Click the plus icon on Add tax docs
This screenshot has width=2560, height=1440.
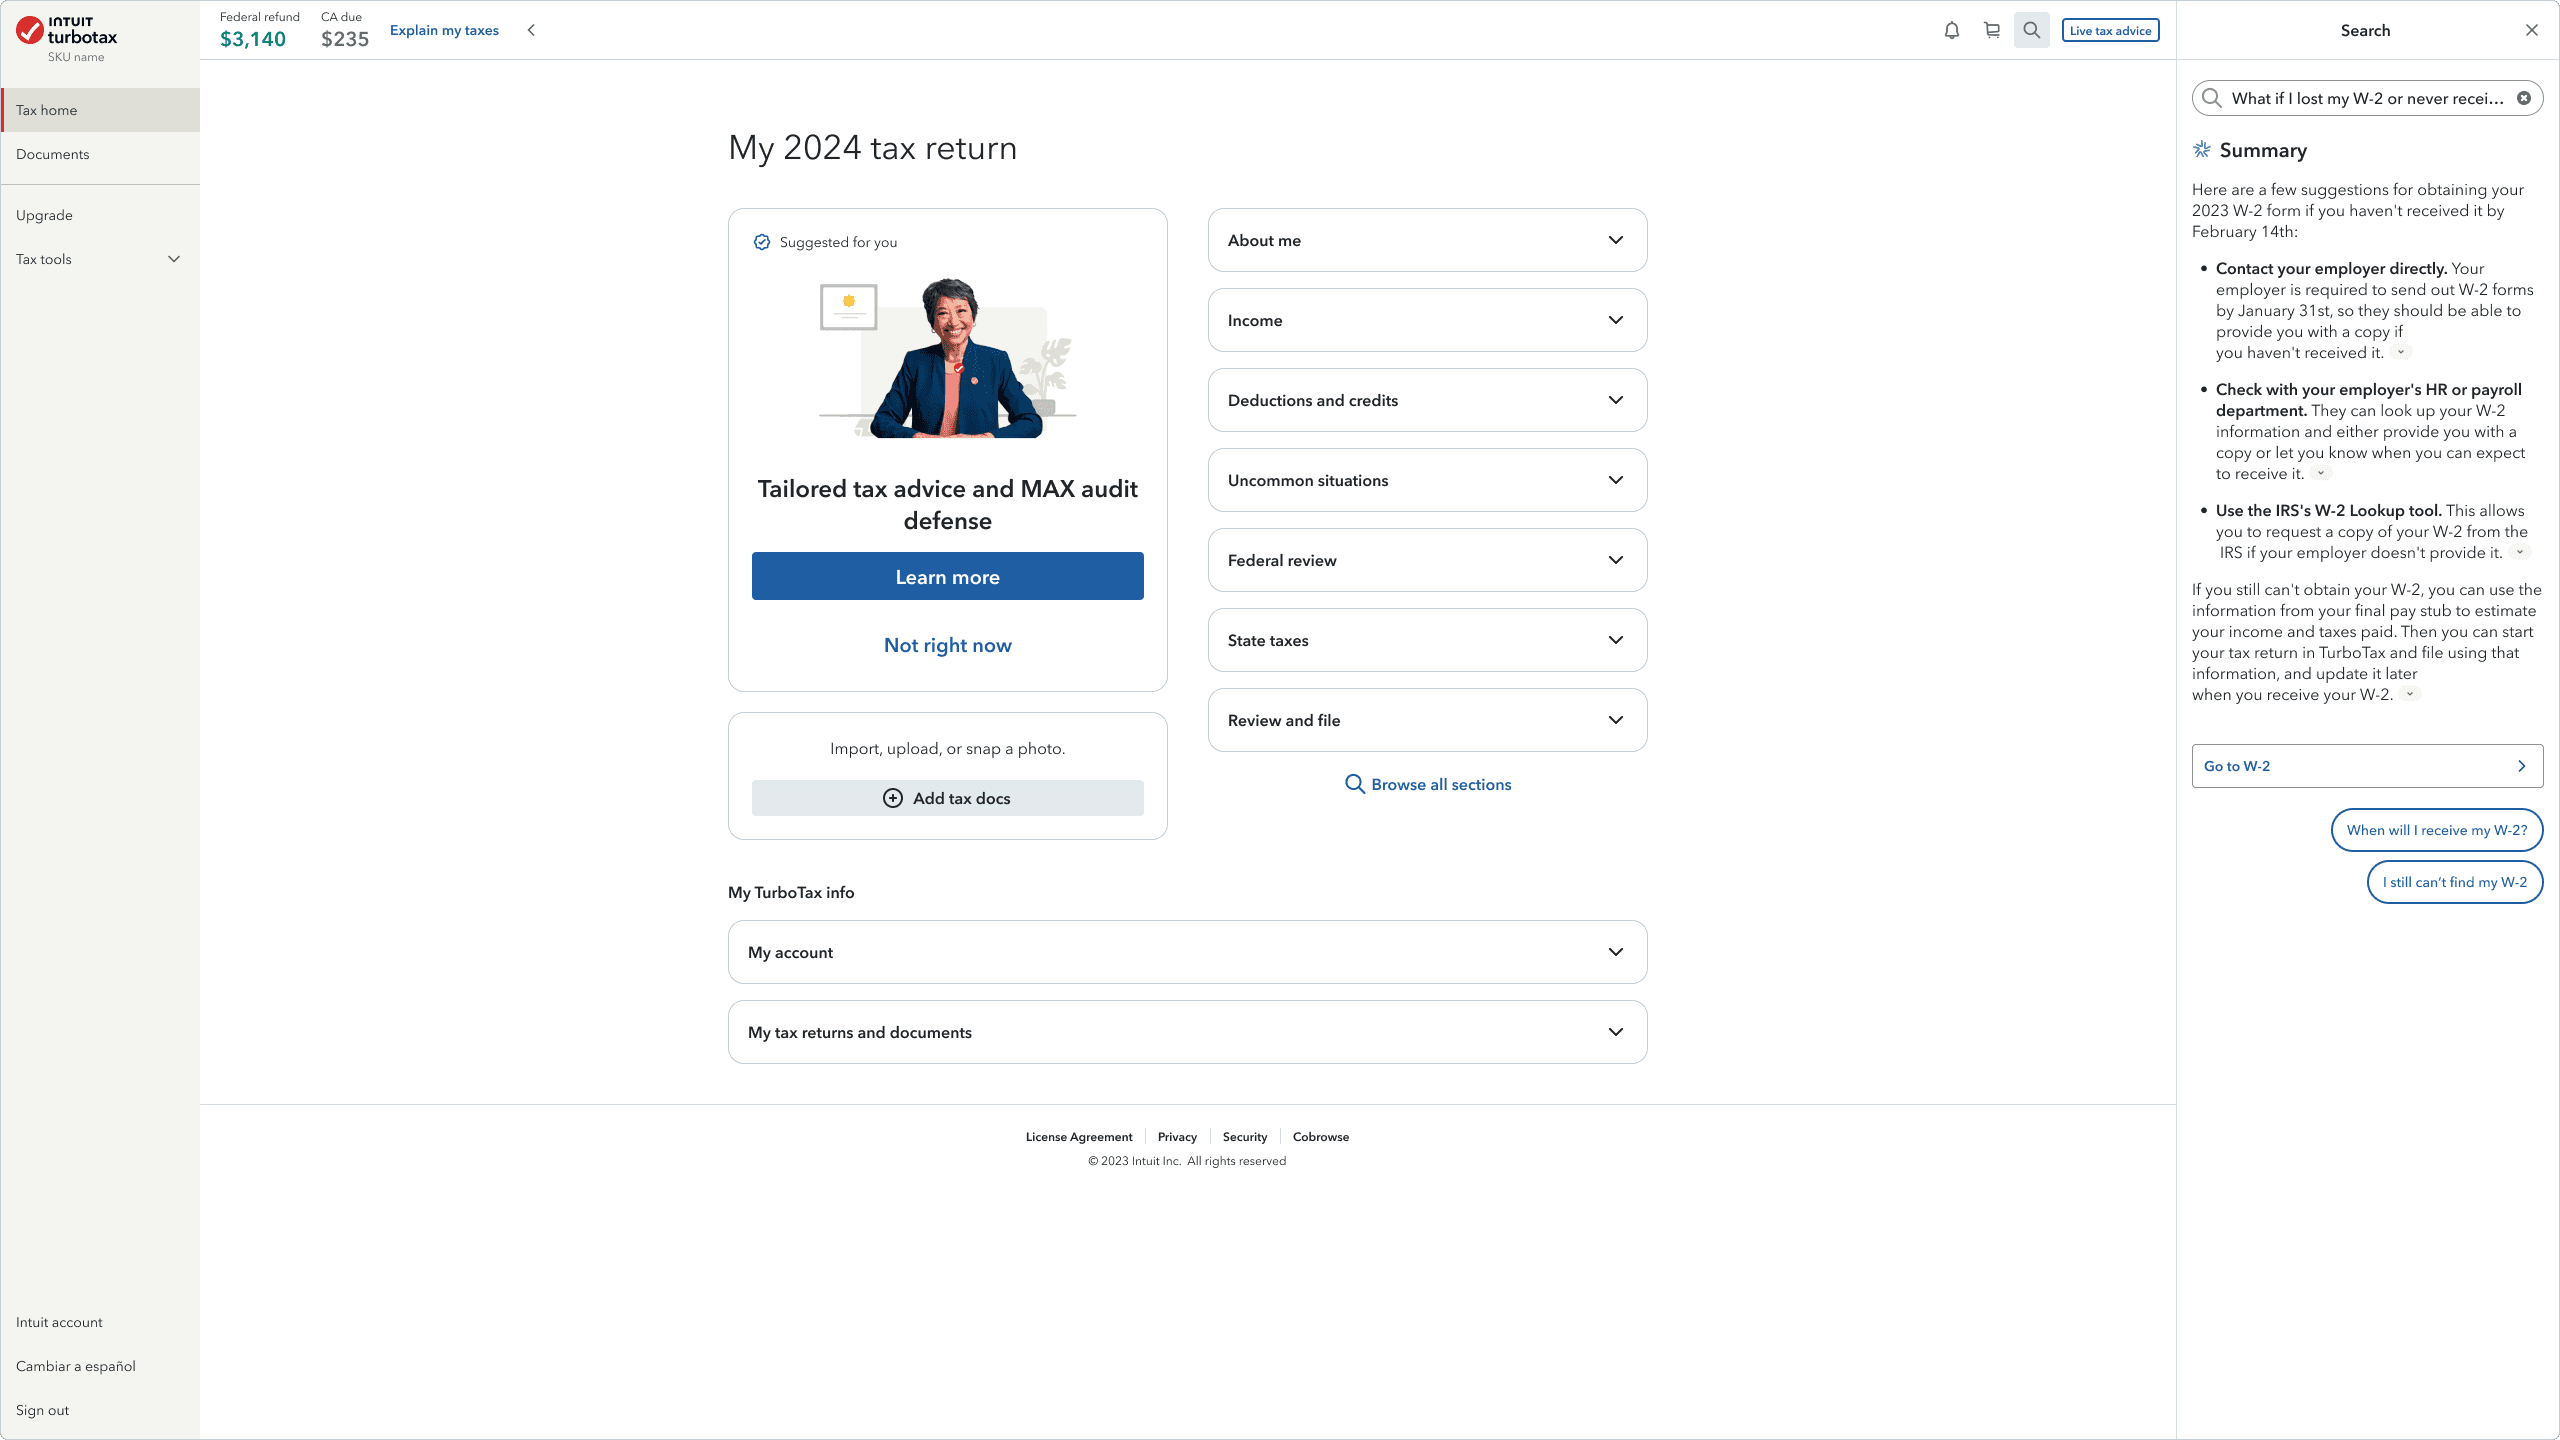[x=893, y=798]
